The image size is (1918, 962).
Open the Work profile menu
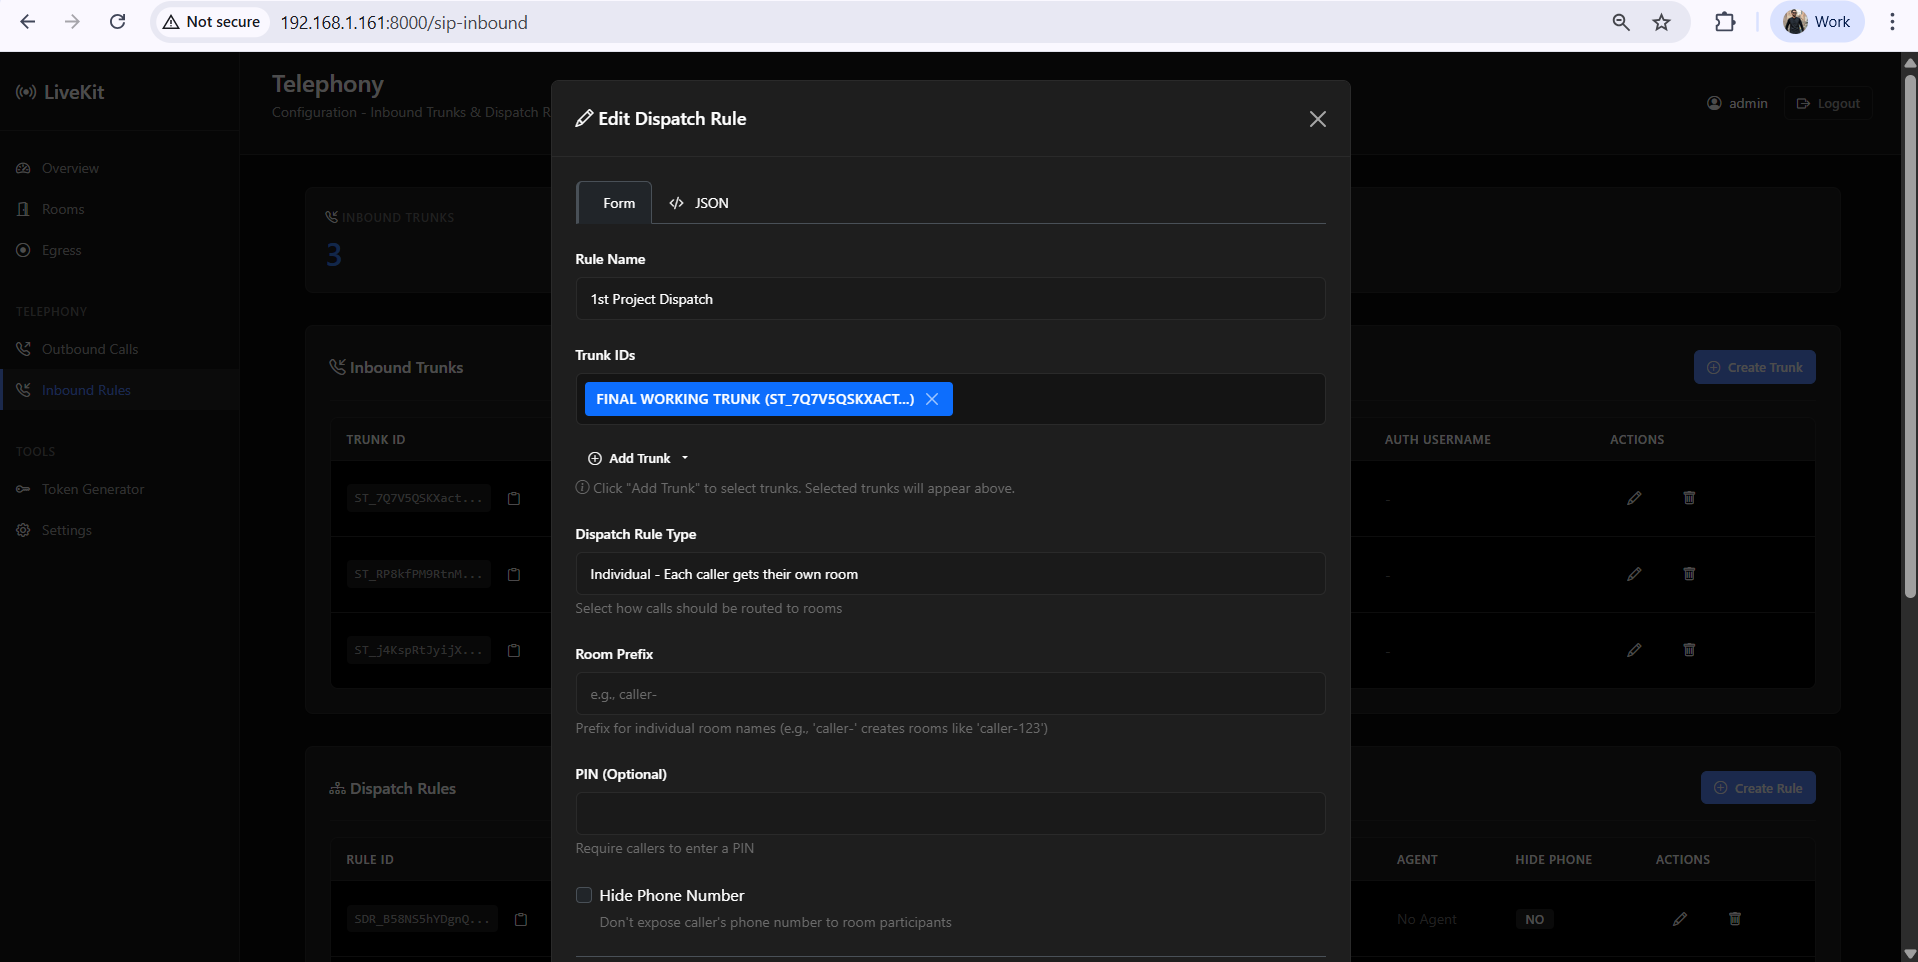(x=1817, y=22)
